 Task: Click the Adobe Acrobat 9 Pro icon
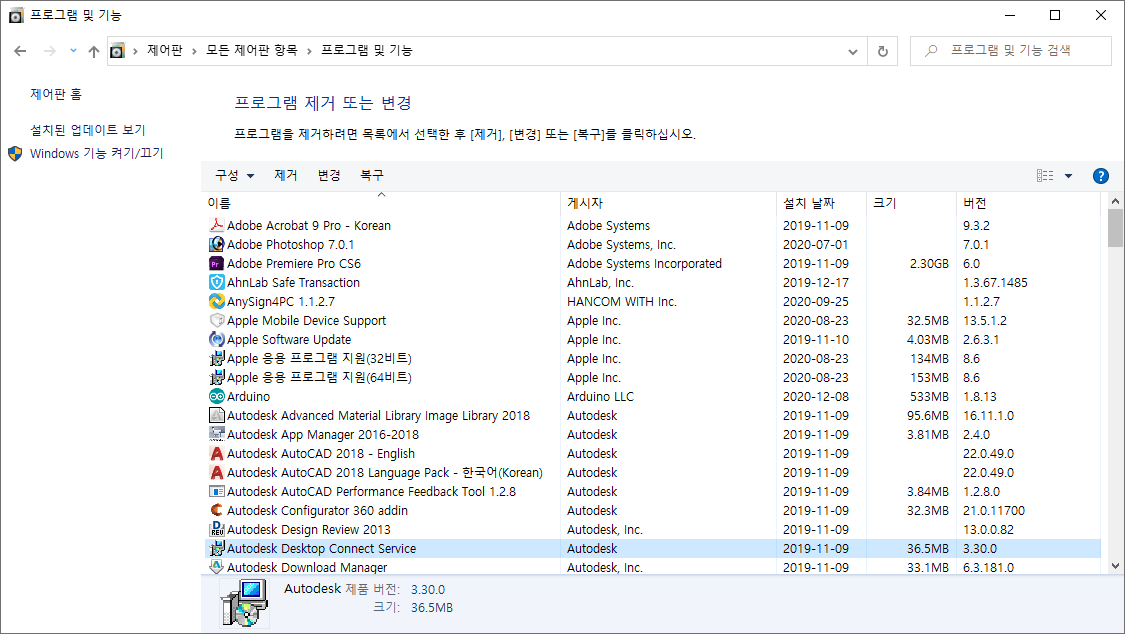(216, 225)
